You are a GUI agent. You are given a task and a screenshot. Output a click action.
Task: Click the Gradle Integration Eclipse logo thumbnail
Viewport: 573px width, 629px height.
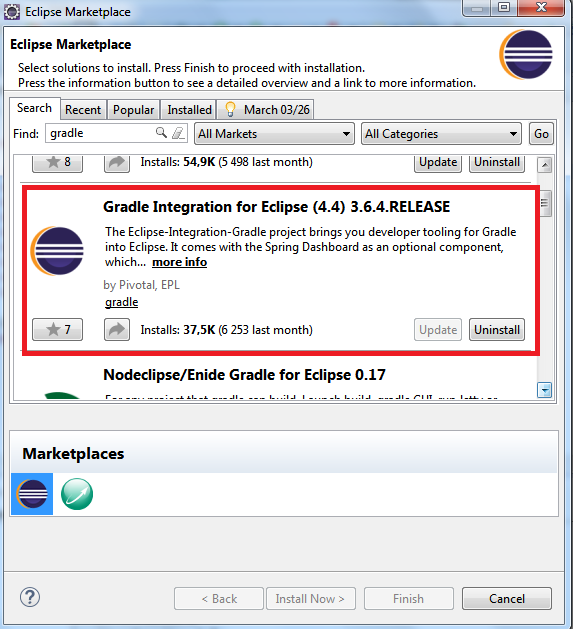[57, 251]
